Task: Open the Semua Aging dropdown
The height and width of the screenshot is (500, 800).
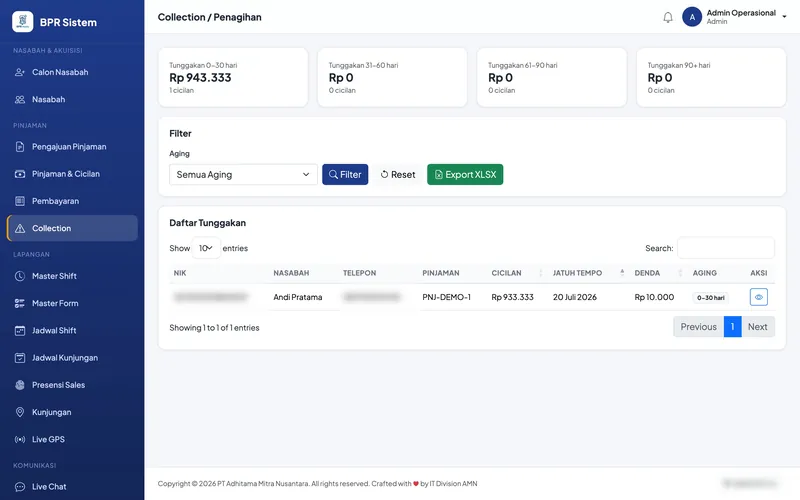Action: 243,174
